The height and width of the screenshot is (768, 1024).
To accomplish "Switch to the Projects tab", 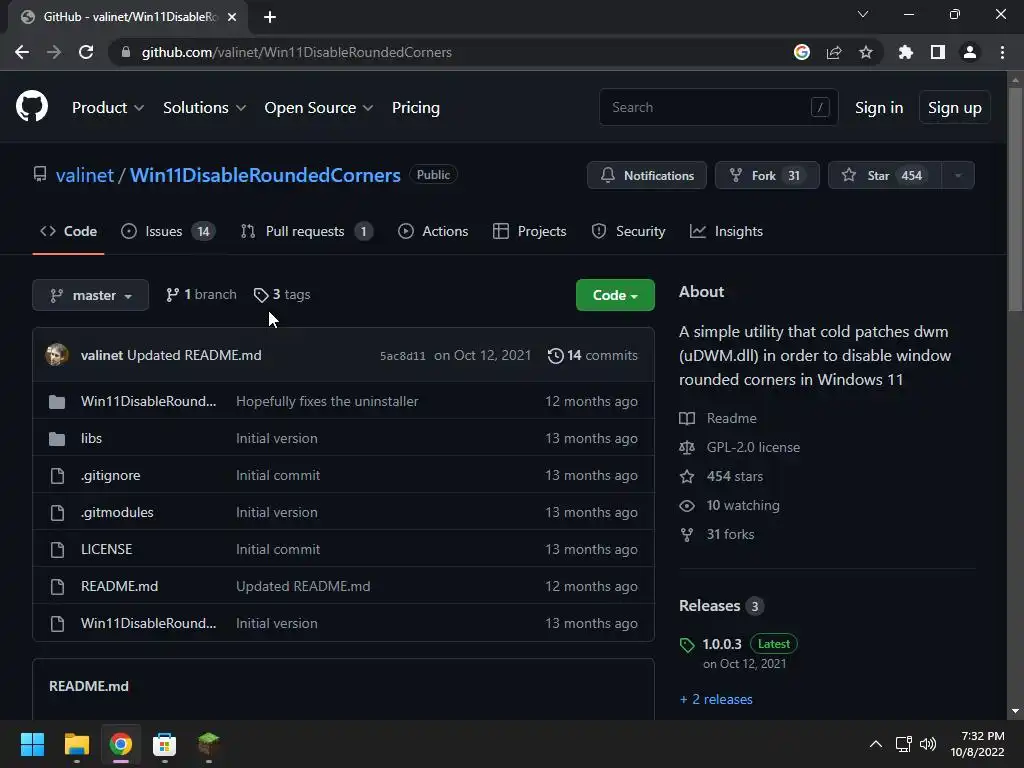I will [530, 231].
